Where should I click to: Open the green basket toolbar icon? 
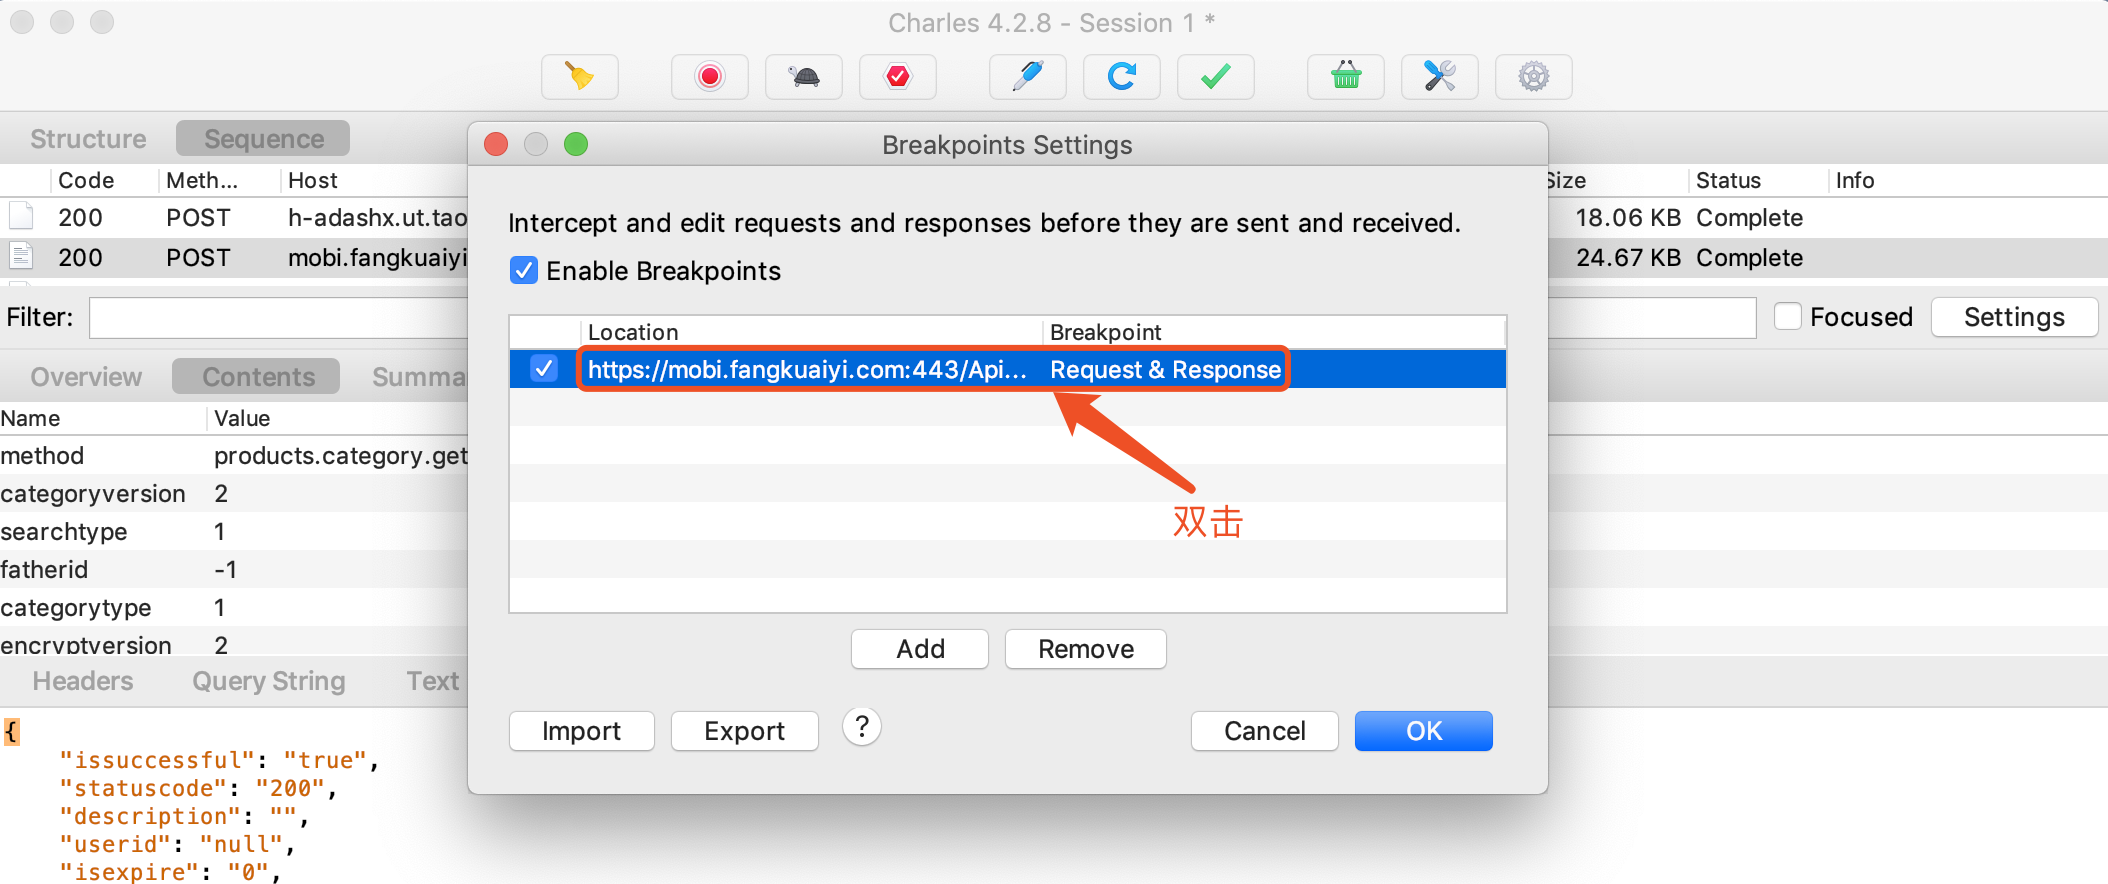point(1346,77)
